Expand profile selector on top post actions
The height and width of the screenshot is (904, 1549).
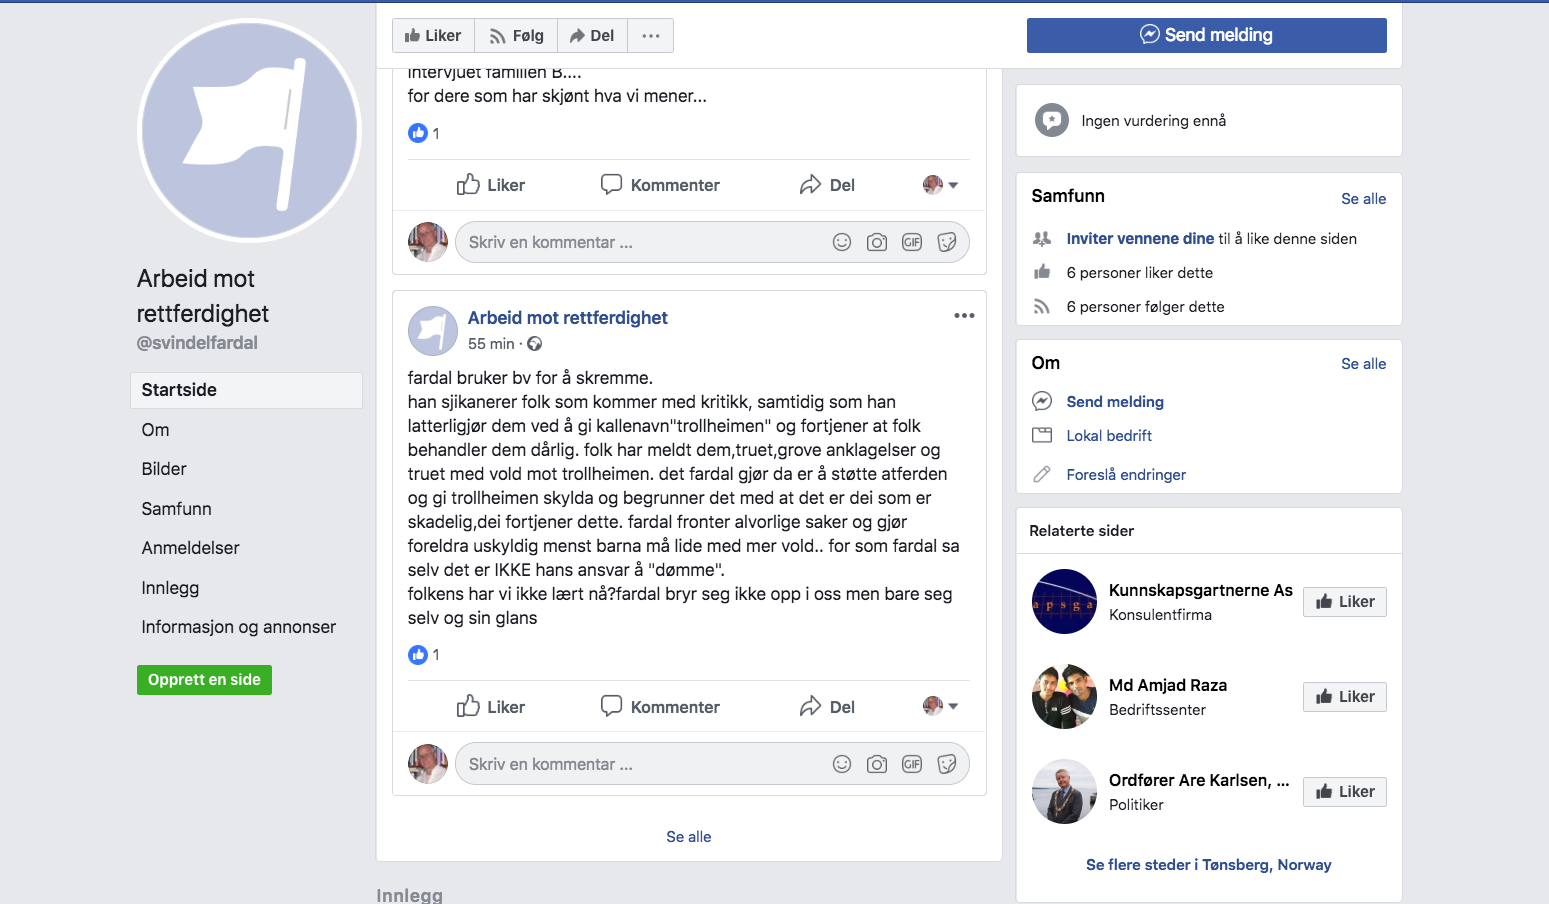point(940,184)
